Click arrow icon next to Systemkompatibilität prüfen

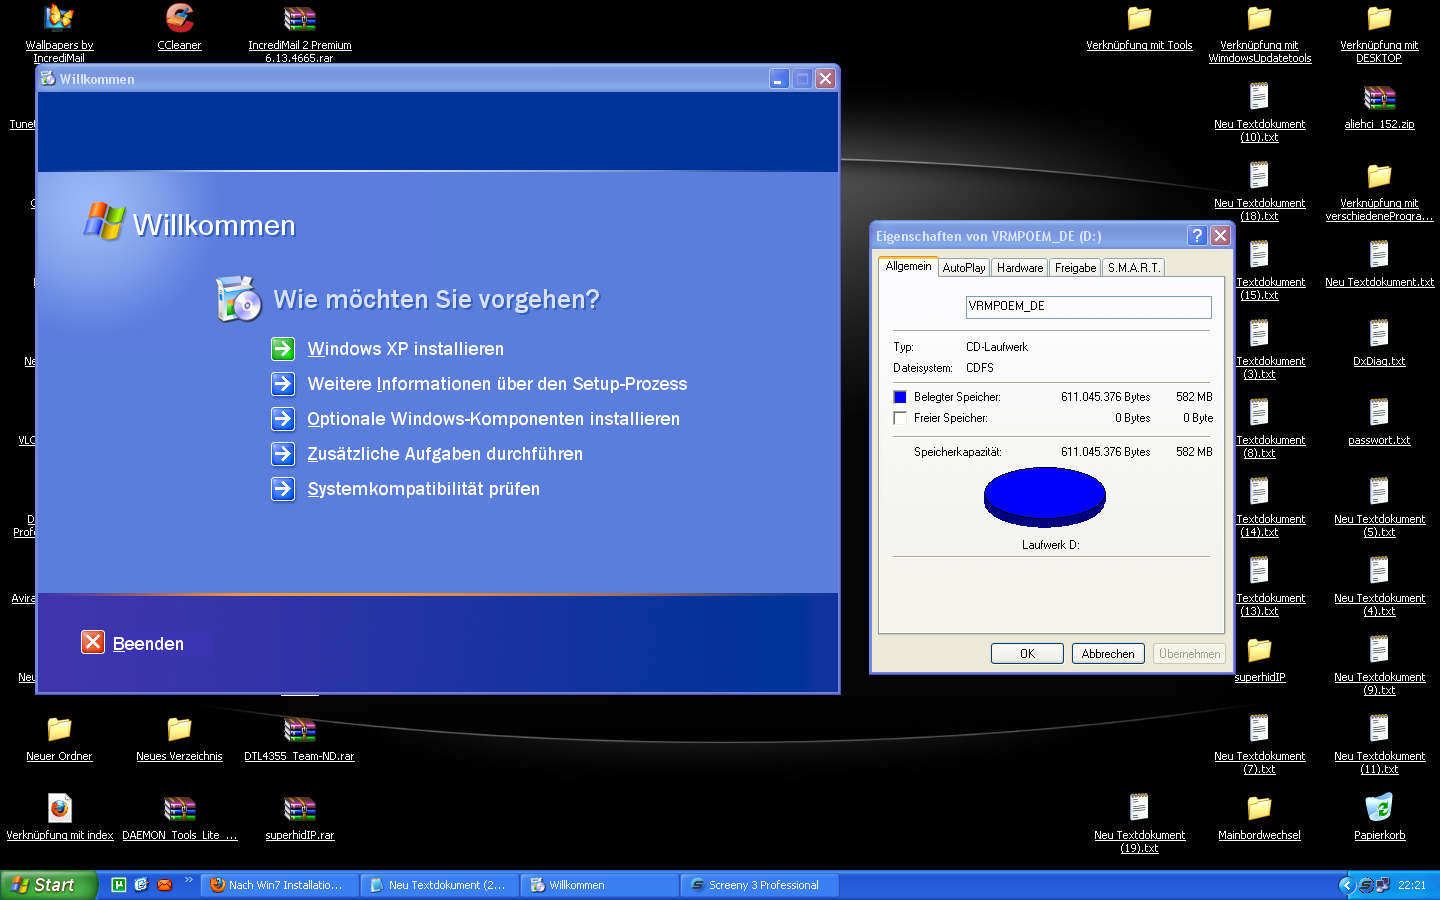pos(283,489)
